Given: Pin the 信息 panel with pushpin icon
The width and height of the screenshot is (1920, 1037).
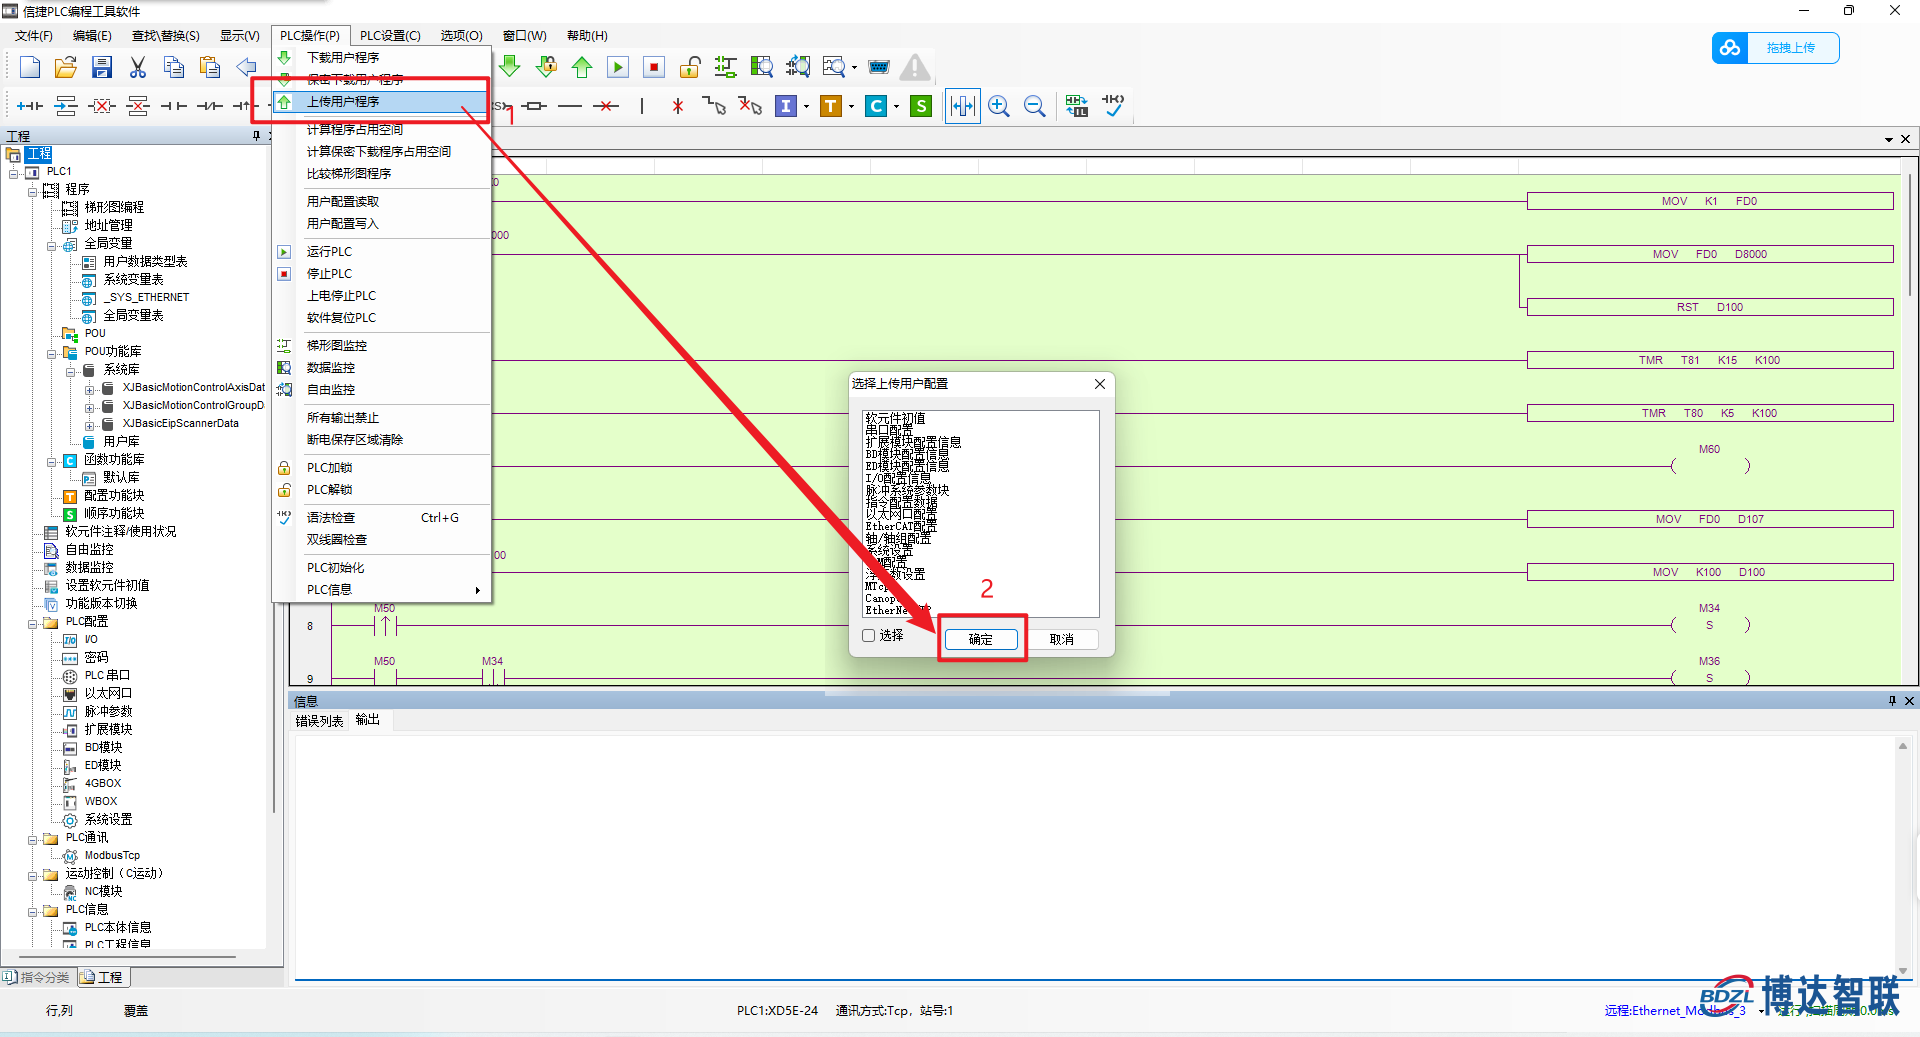Looking at the screenshot, I should (x=1892, y=701).
